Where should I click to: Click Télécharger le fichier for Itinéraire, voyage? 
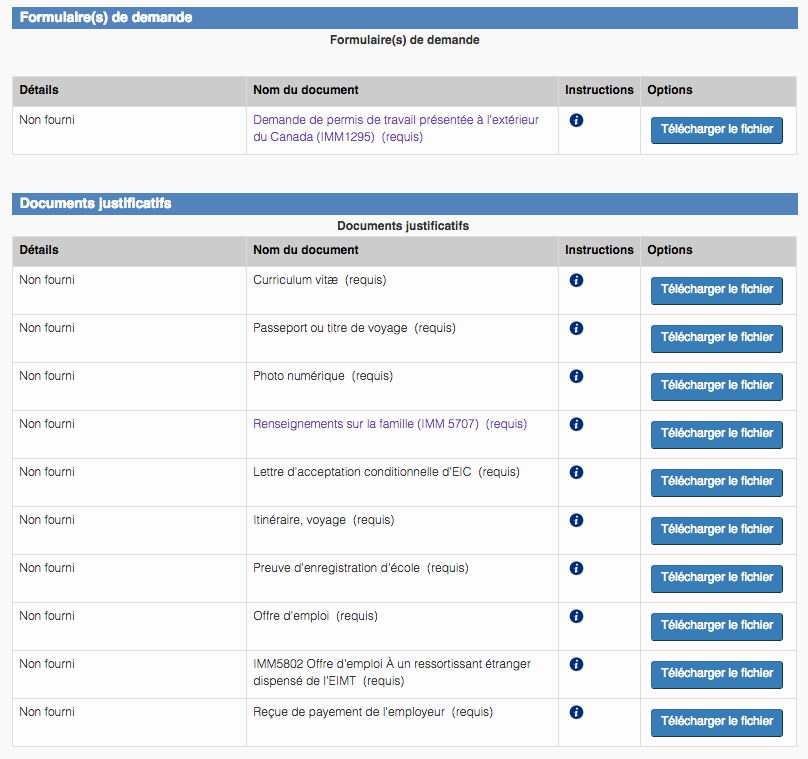716,530
